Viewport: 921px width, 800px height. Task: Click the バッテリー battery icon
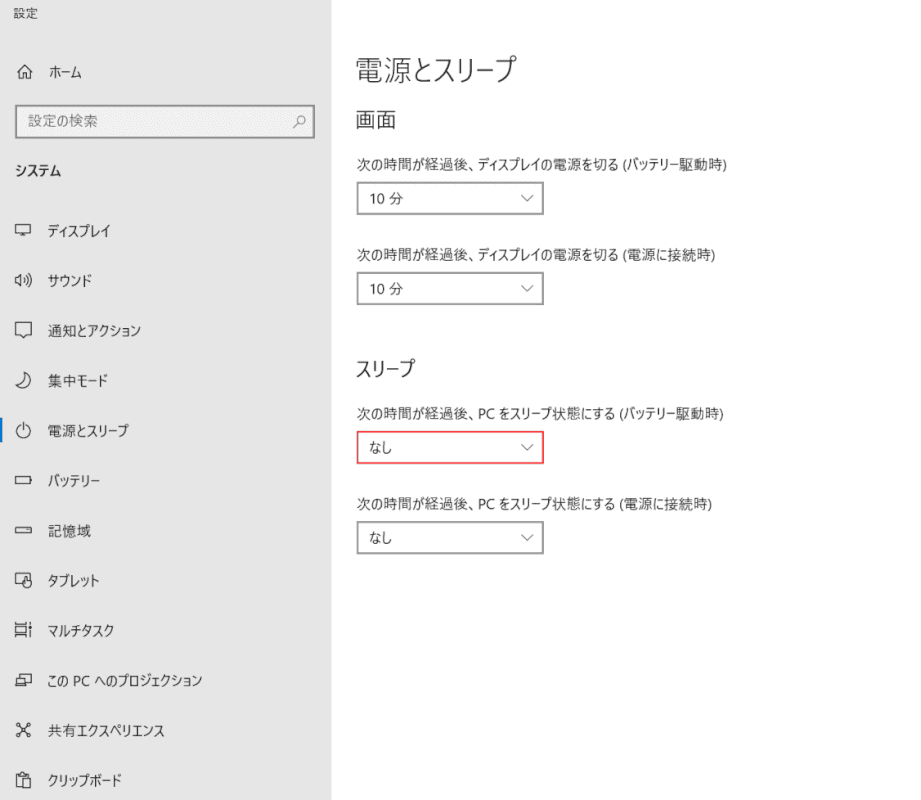click(x=23, y=480)
